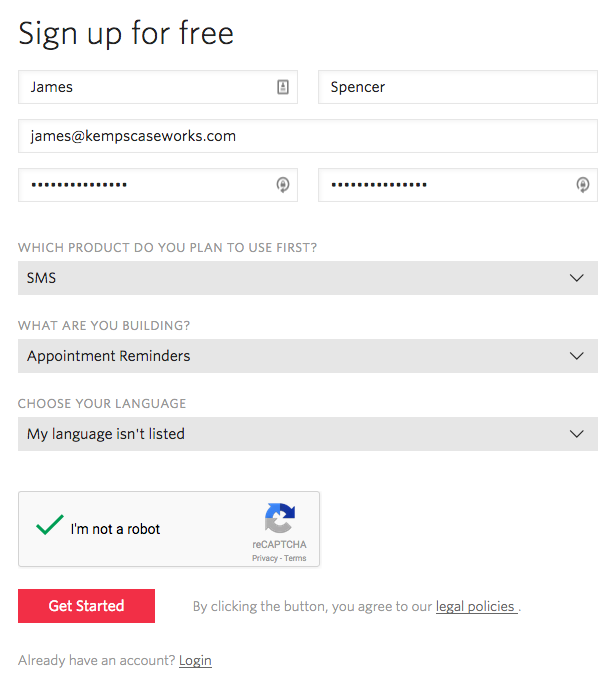Click inside the confirm password field

[x=445, y=185]
